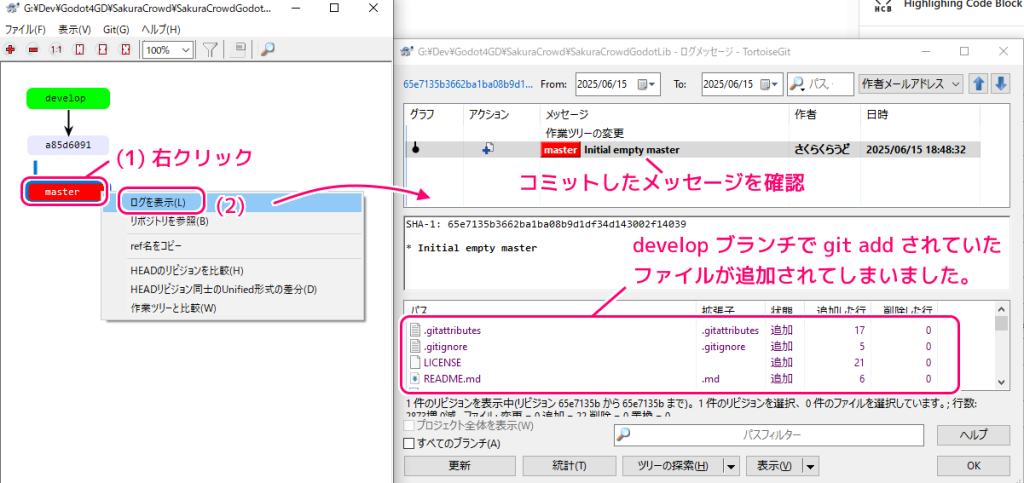Viewport: 1024px width, 483px height.
Task: Select the 'Initial empty master' commit message
Action: pos(632,150)
